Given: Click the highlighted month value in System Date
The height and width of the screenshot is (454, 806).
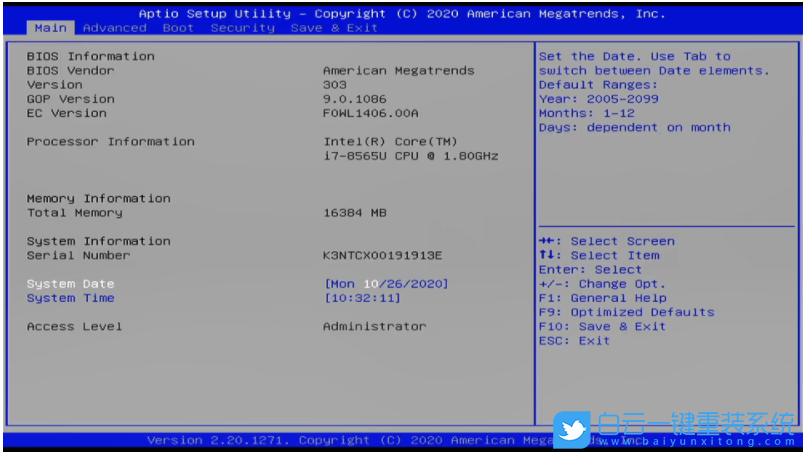Looking at the screenshot, I should [373, 284].
